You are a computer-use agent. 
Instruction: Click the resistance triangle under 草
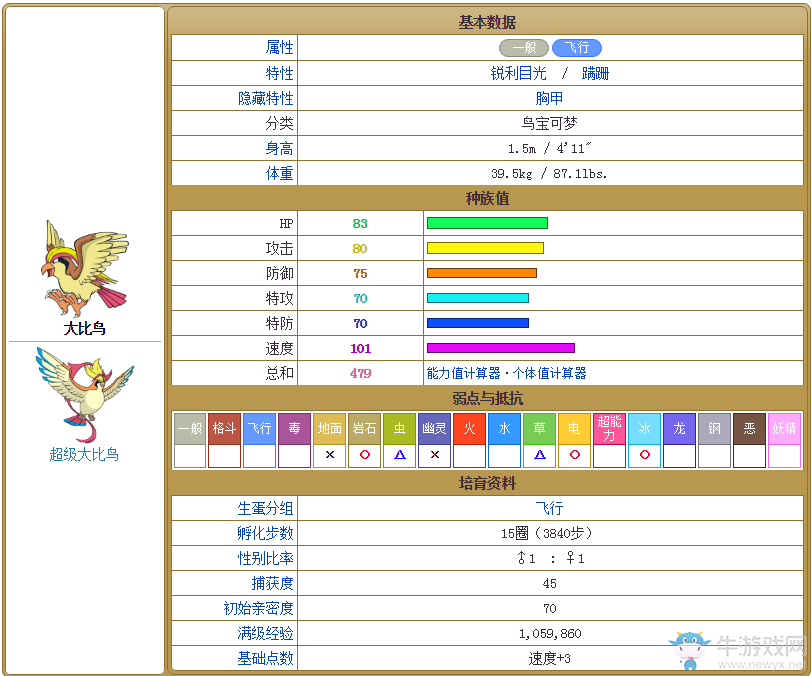540,454
